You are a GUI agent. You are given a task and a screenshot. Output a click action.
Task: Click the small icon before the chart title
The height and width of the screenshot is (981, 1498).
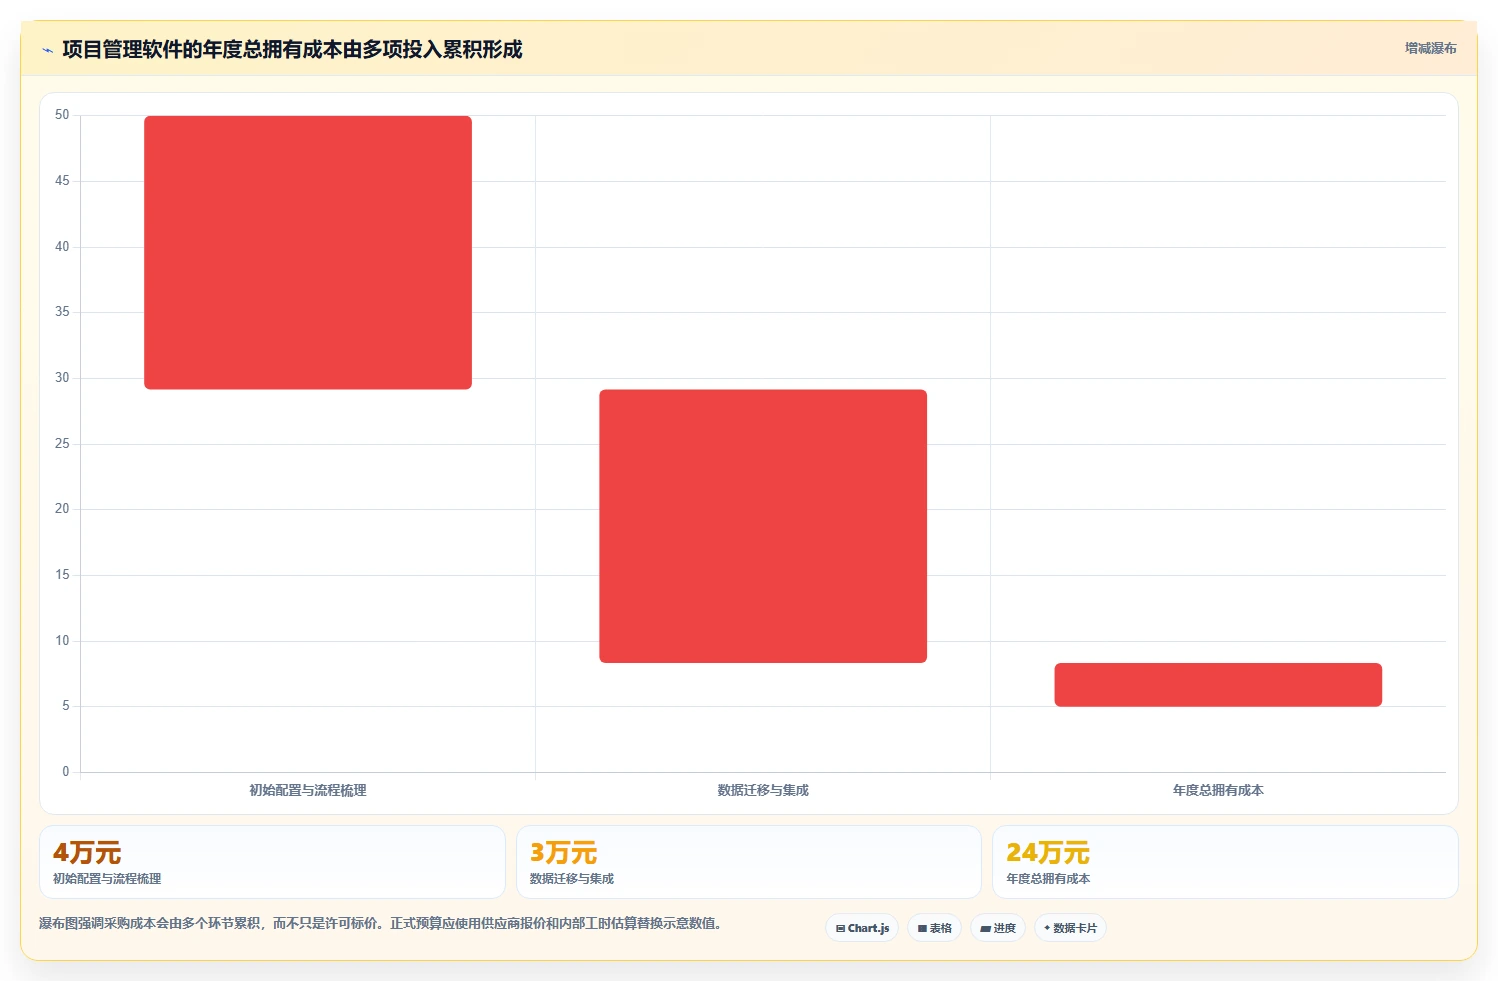[x=47, y=50]
